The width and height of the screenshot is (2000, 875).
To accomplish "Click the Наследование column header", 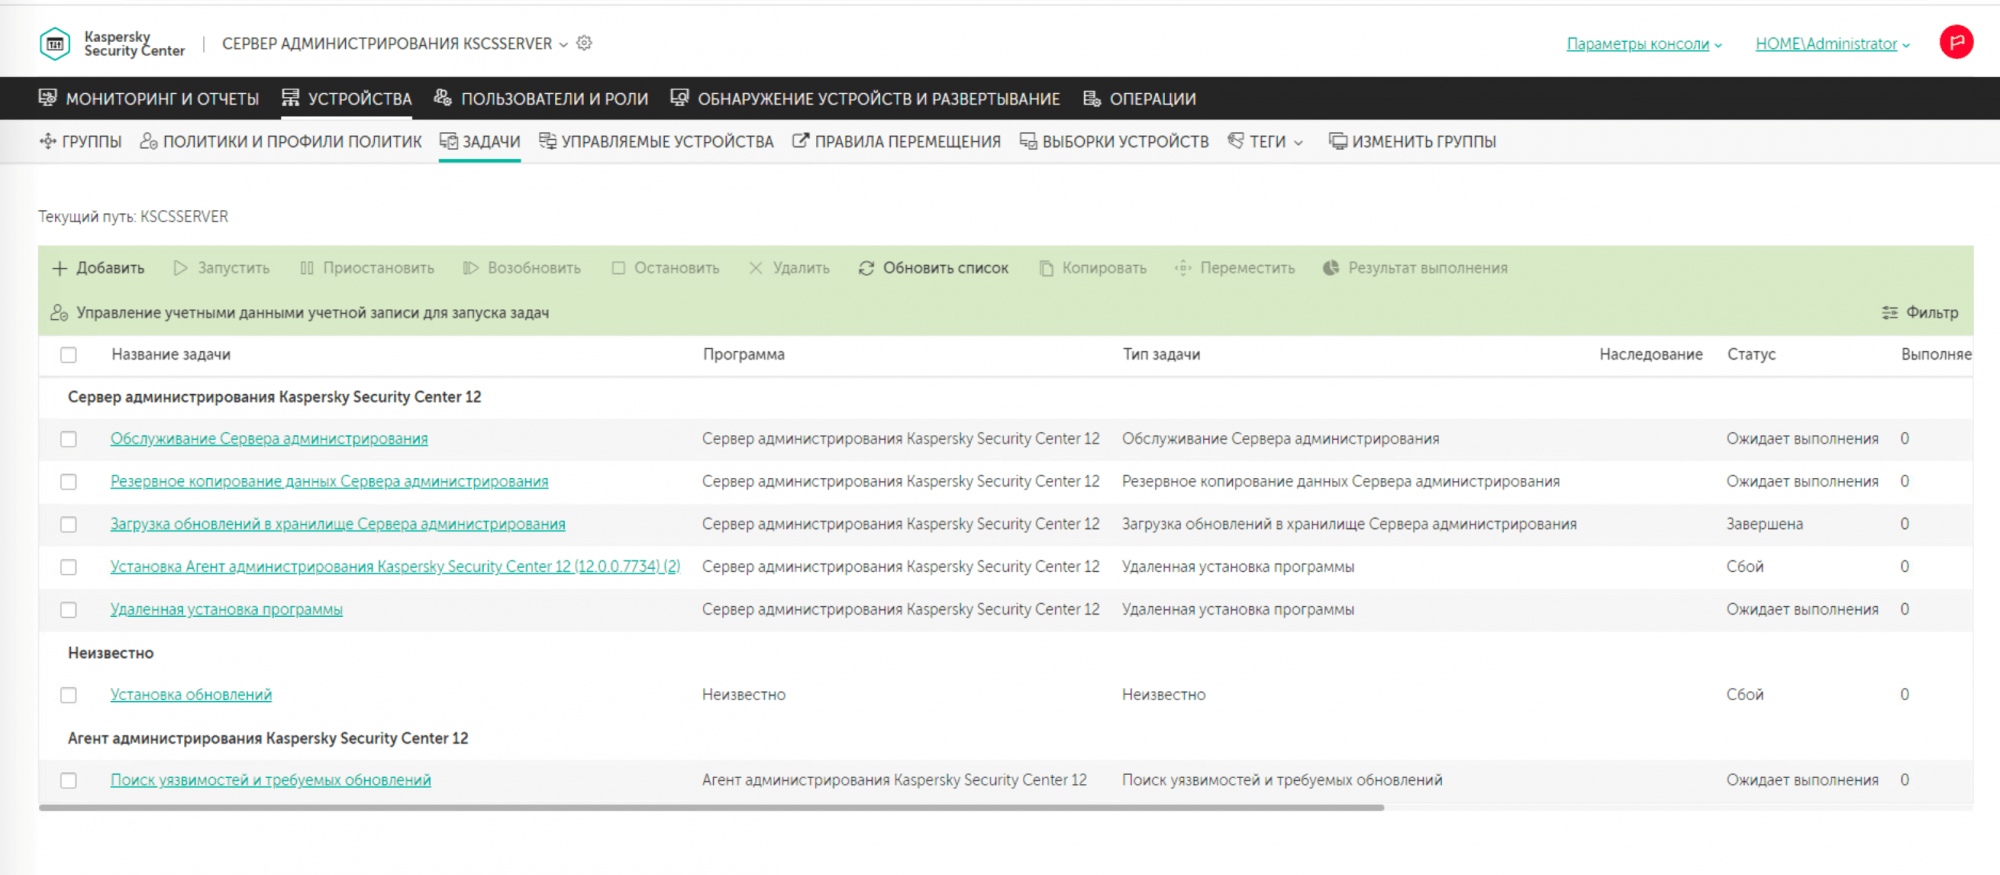I will point(1651,354).
